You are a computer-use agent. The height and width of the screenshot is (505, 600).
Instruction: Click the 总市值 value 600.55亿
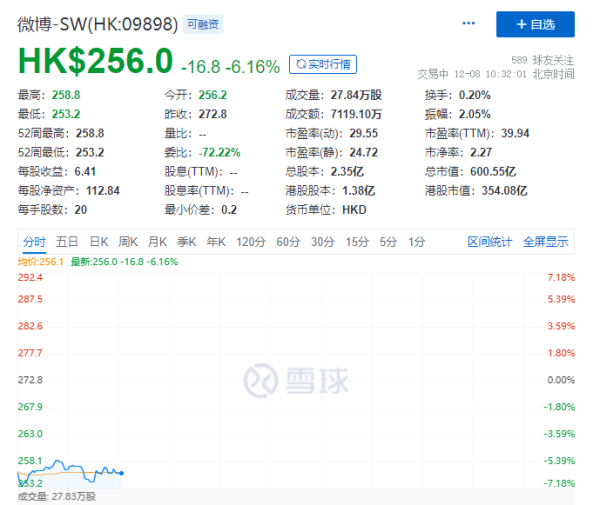(x=493, y=171)
